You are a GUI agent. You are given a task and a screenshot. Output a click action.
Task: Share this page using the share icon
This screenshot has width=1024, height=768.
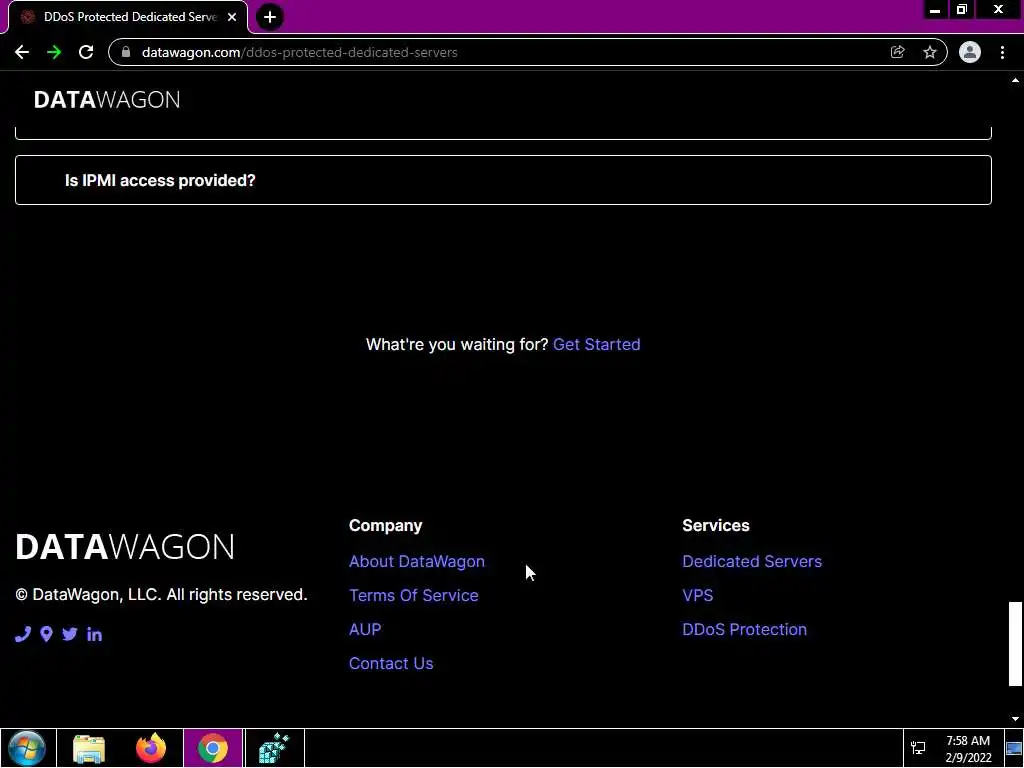click(x=897, y=52)
